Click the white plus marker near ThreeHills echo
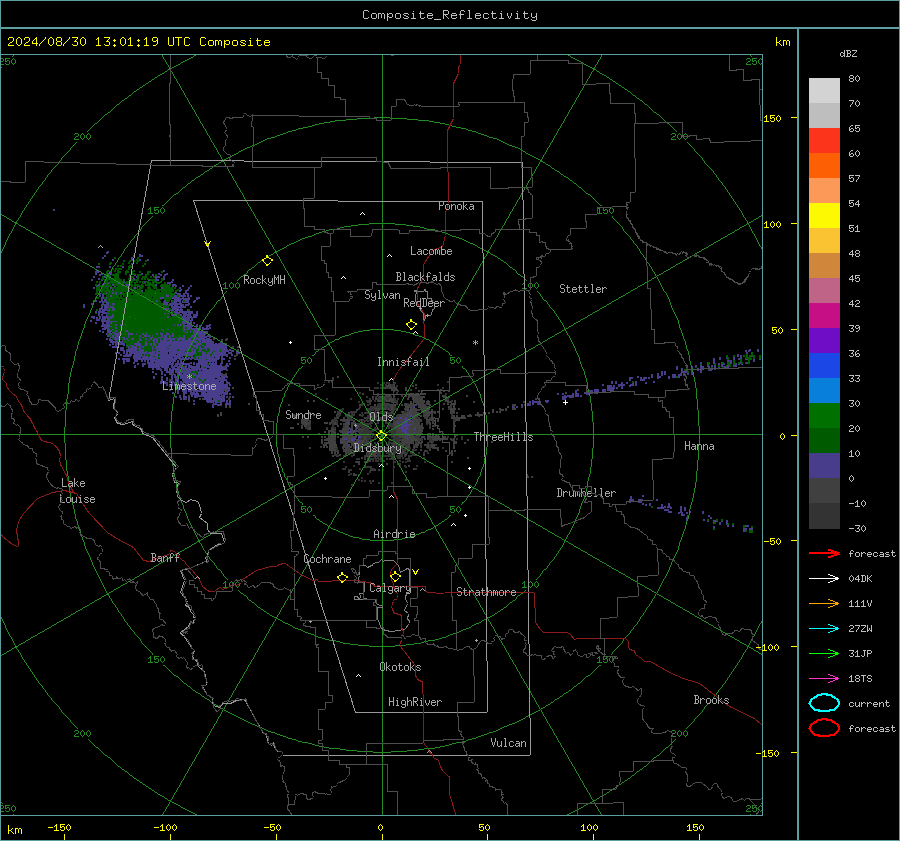Viewport: 900px width, 841px height. point(565,402)
